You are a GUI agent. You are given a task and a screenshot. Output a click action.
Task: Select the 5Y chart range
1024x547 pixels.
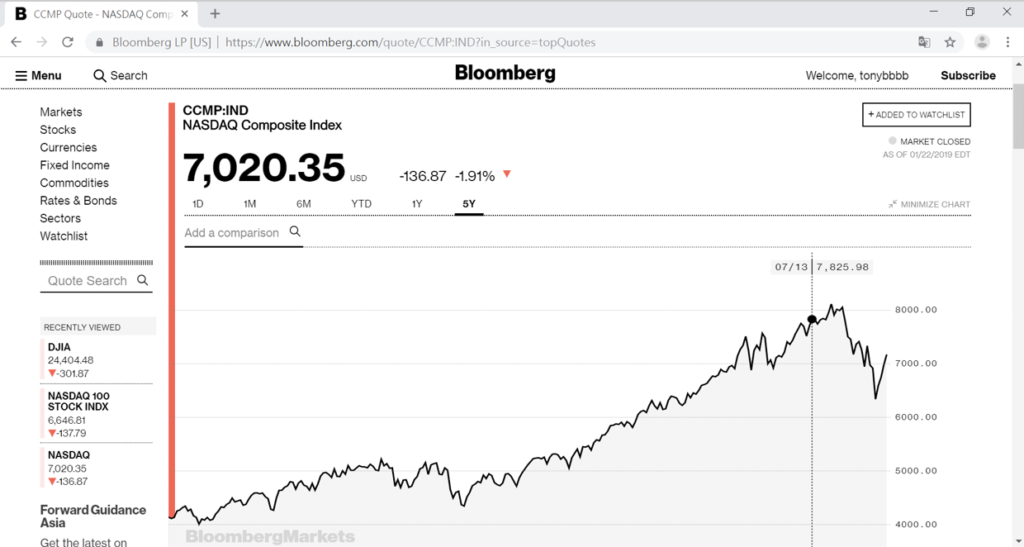[x=469, y=204]
